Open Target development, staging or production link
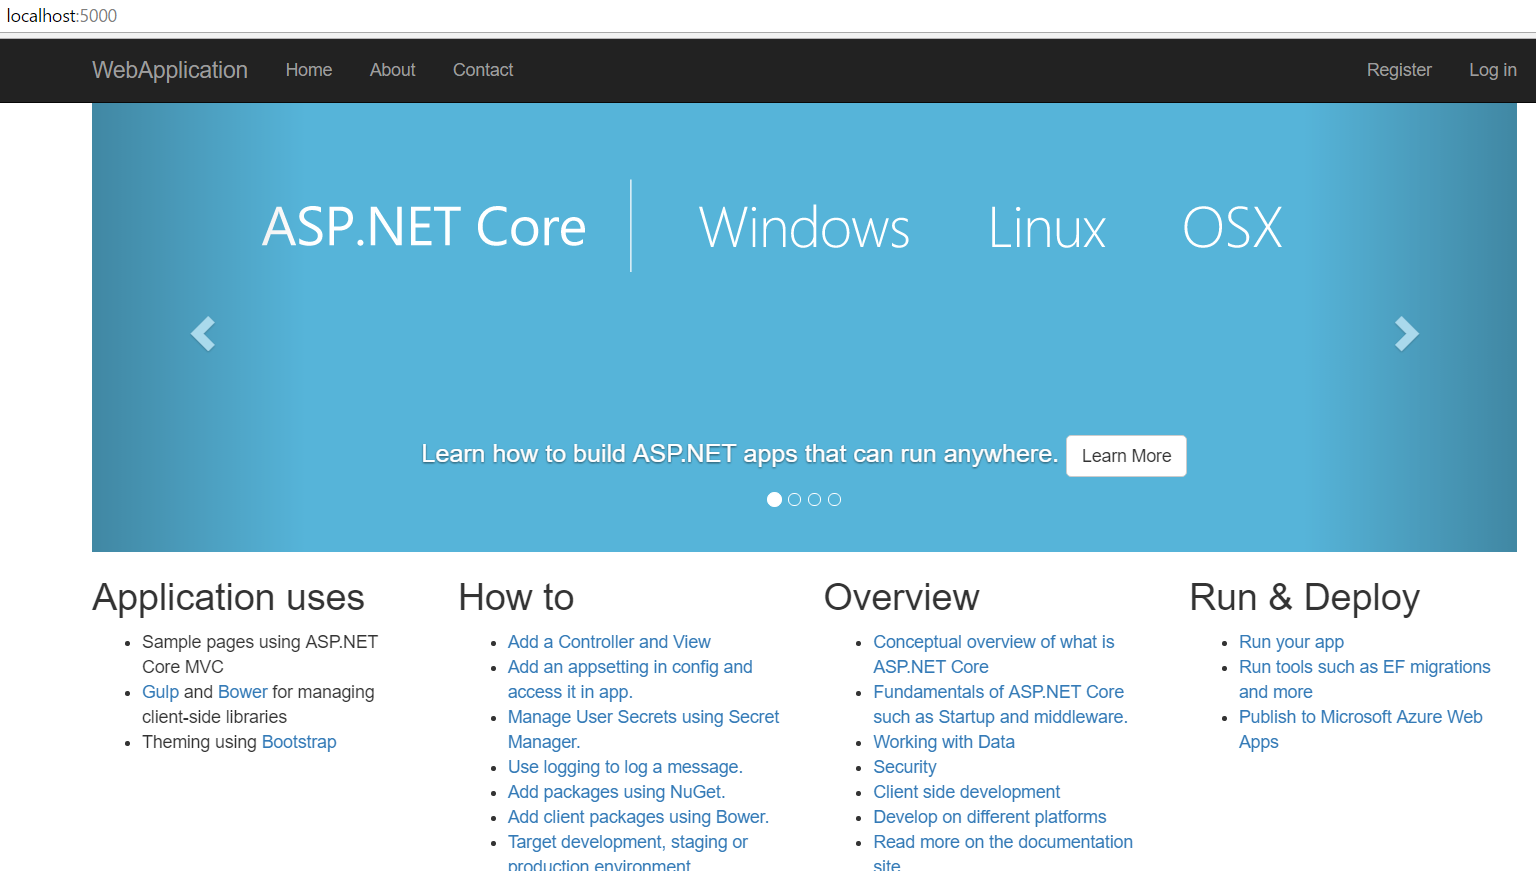Screen dimensions: 1536x871 [628, 852]
